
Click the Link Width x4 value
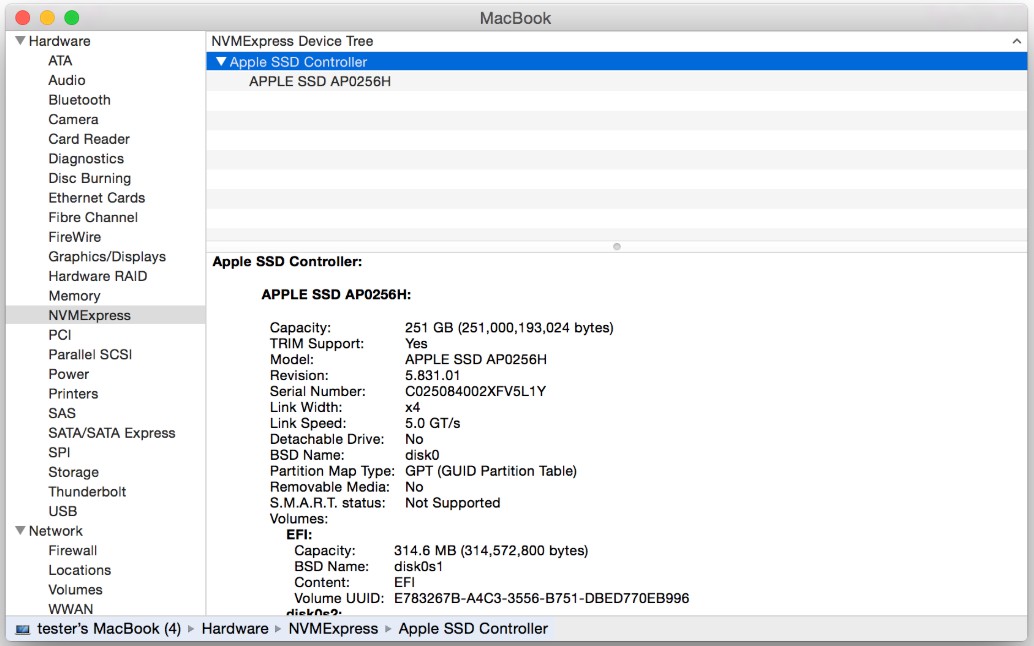[412, 407]
